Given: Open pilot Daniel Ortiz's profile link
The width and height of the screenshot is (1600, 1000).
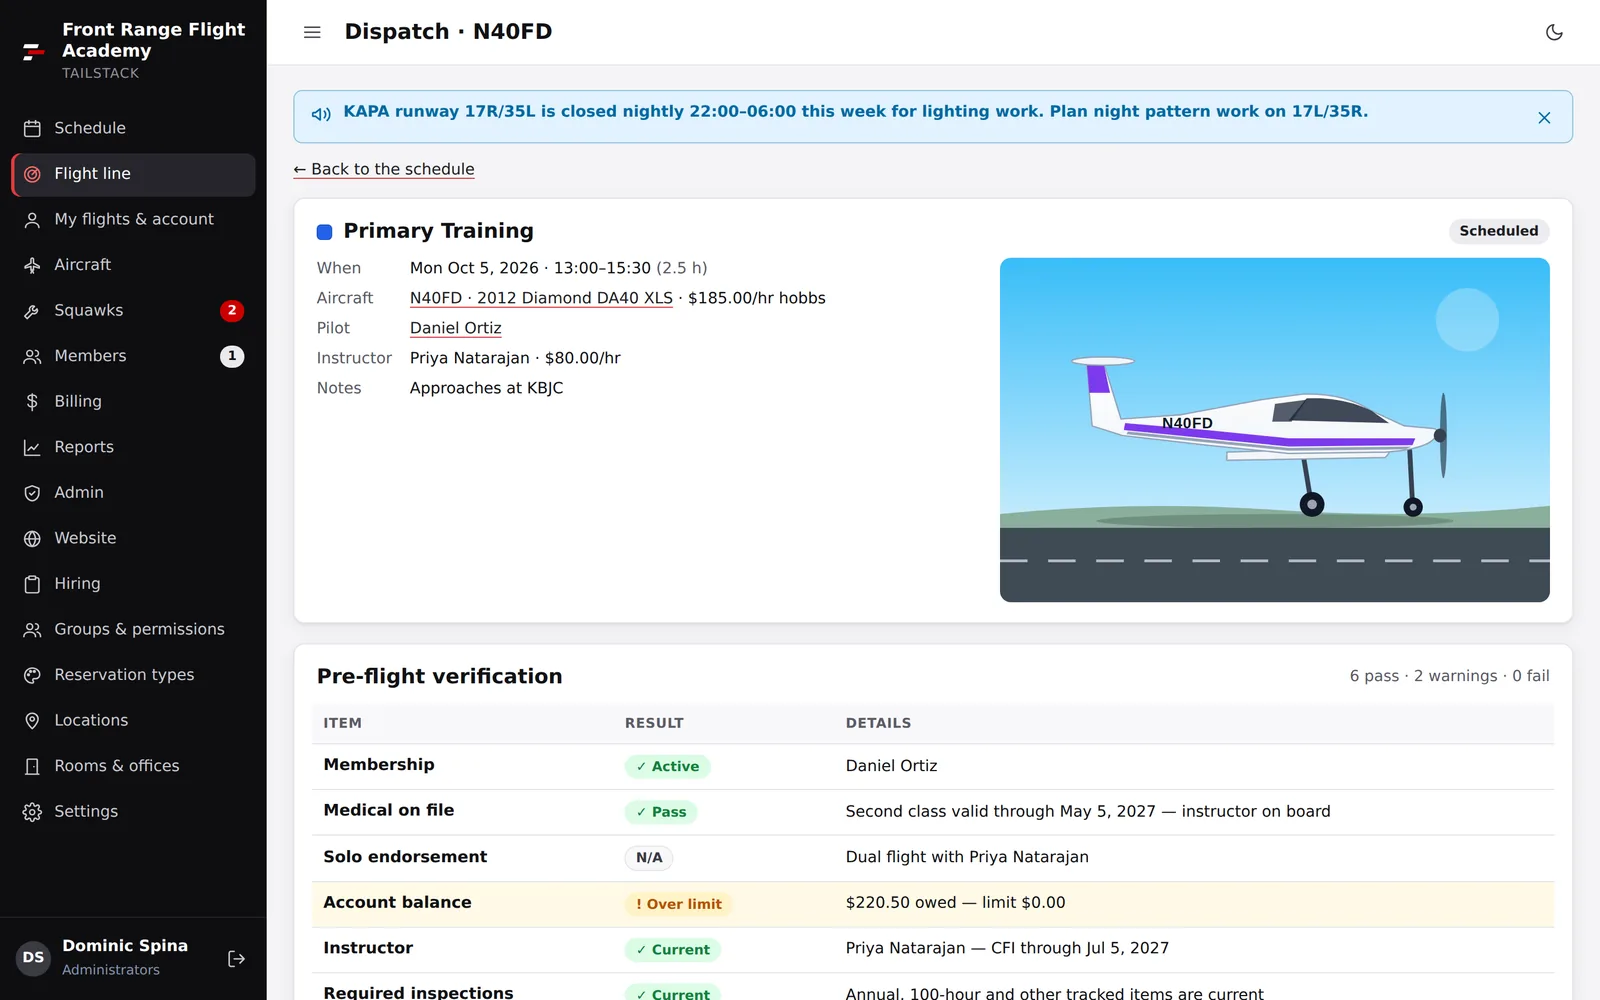Looking at the screenshot, I should pos(455,328).
